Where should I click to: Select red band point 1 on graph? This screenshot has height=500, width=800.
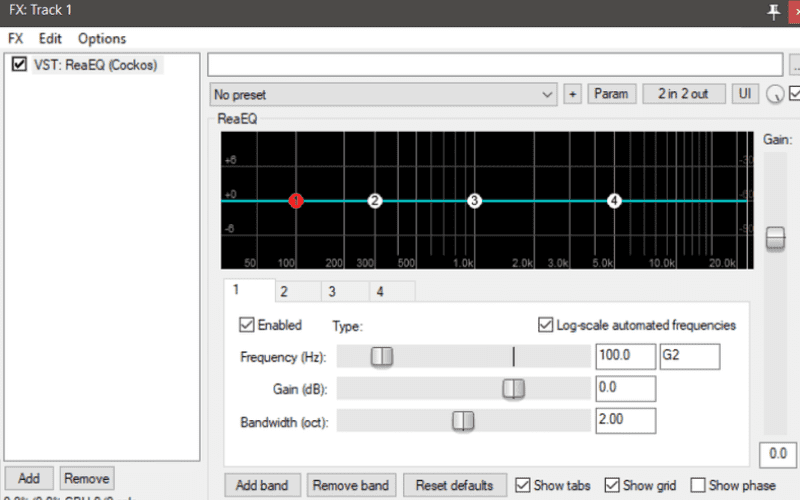(x=296, y=201)
